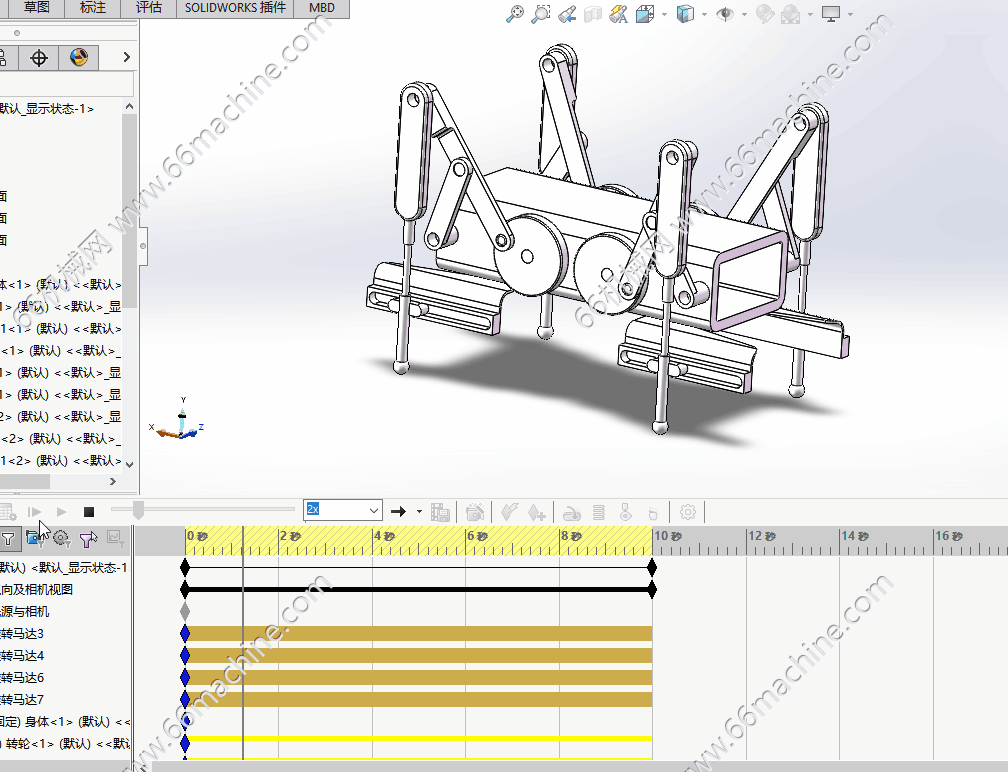Open the Playback Mode dropdown arrow
The width and height of the screenshot is (1008, 772).
tap(419, 512)
